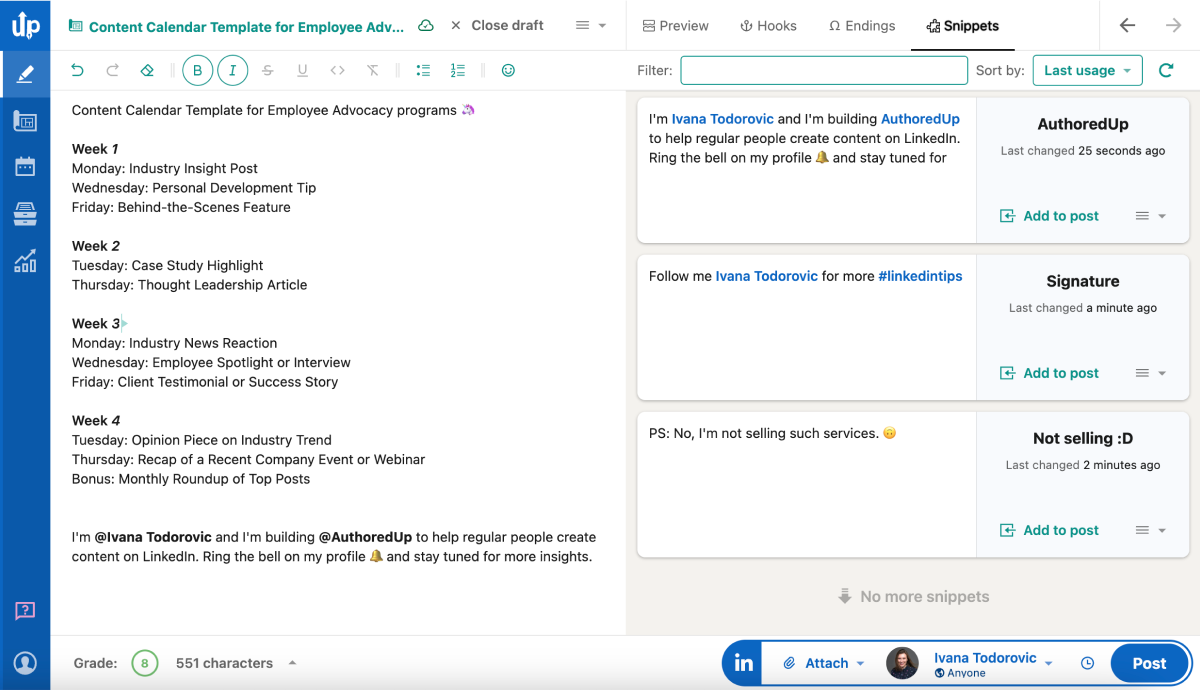Open the emoji picker
This screenshot has width=1200, height=690.
(x=508, y=70)
